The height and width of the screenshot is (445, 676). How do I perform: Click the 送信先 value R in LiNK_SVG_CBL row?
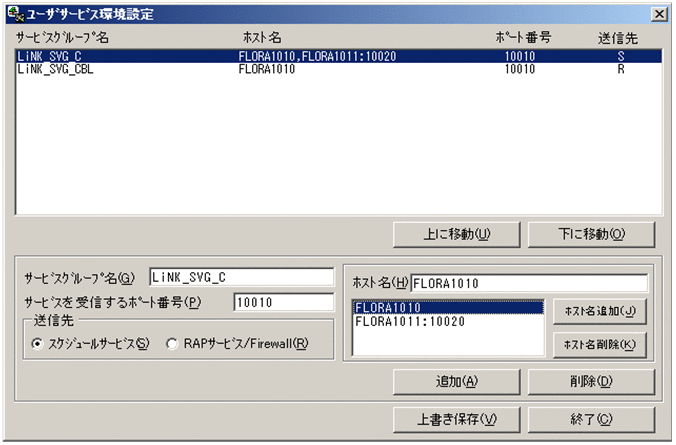click(621, 69)
